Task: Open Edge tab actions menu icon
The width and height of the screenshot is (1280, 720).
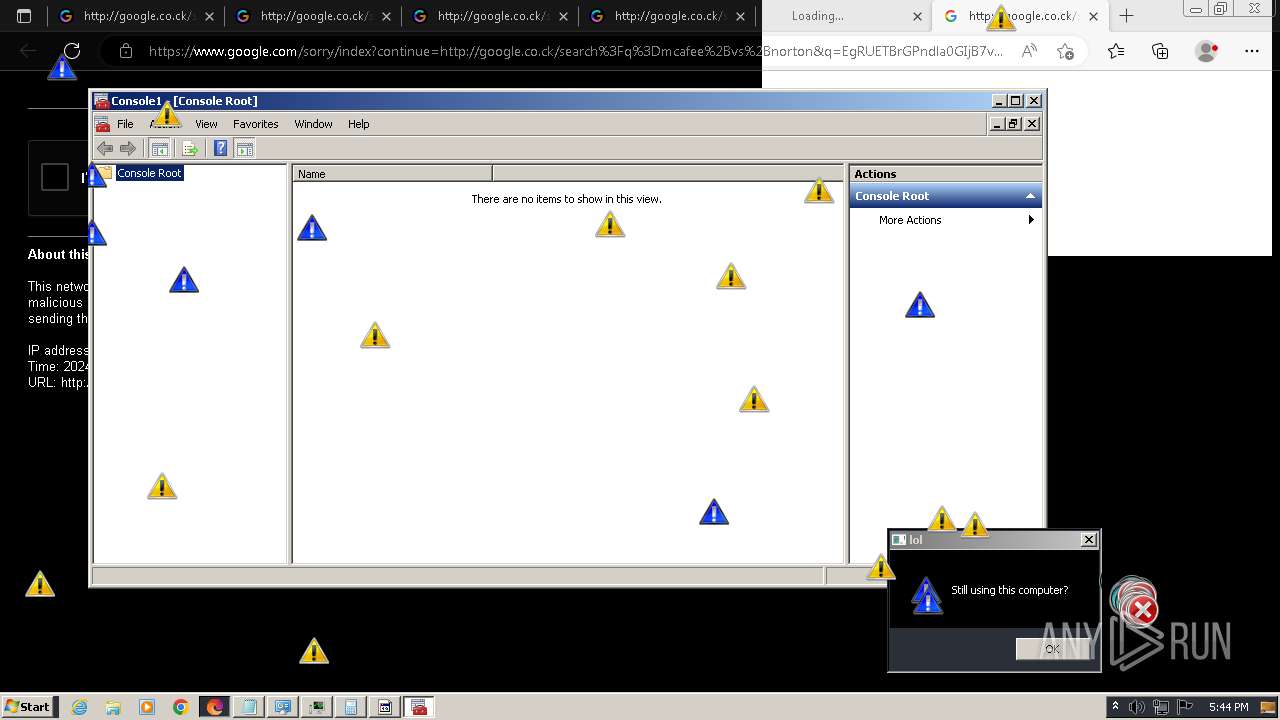Action: (25, 16)
